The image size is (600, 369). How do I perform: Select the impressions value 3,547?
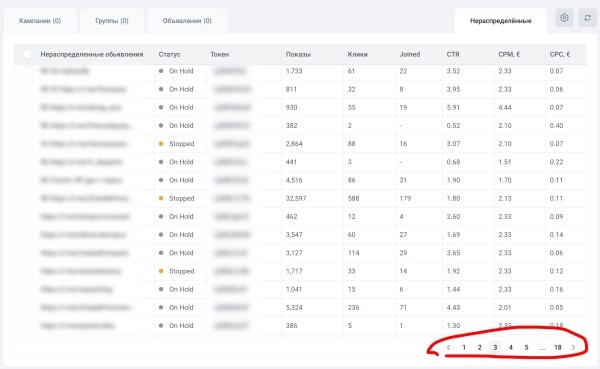(x=294, y=235)
